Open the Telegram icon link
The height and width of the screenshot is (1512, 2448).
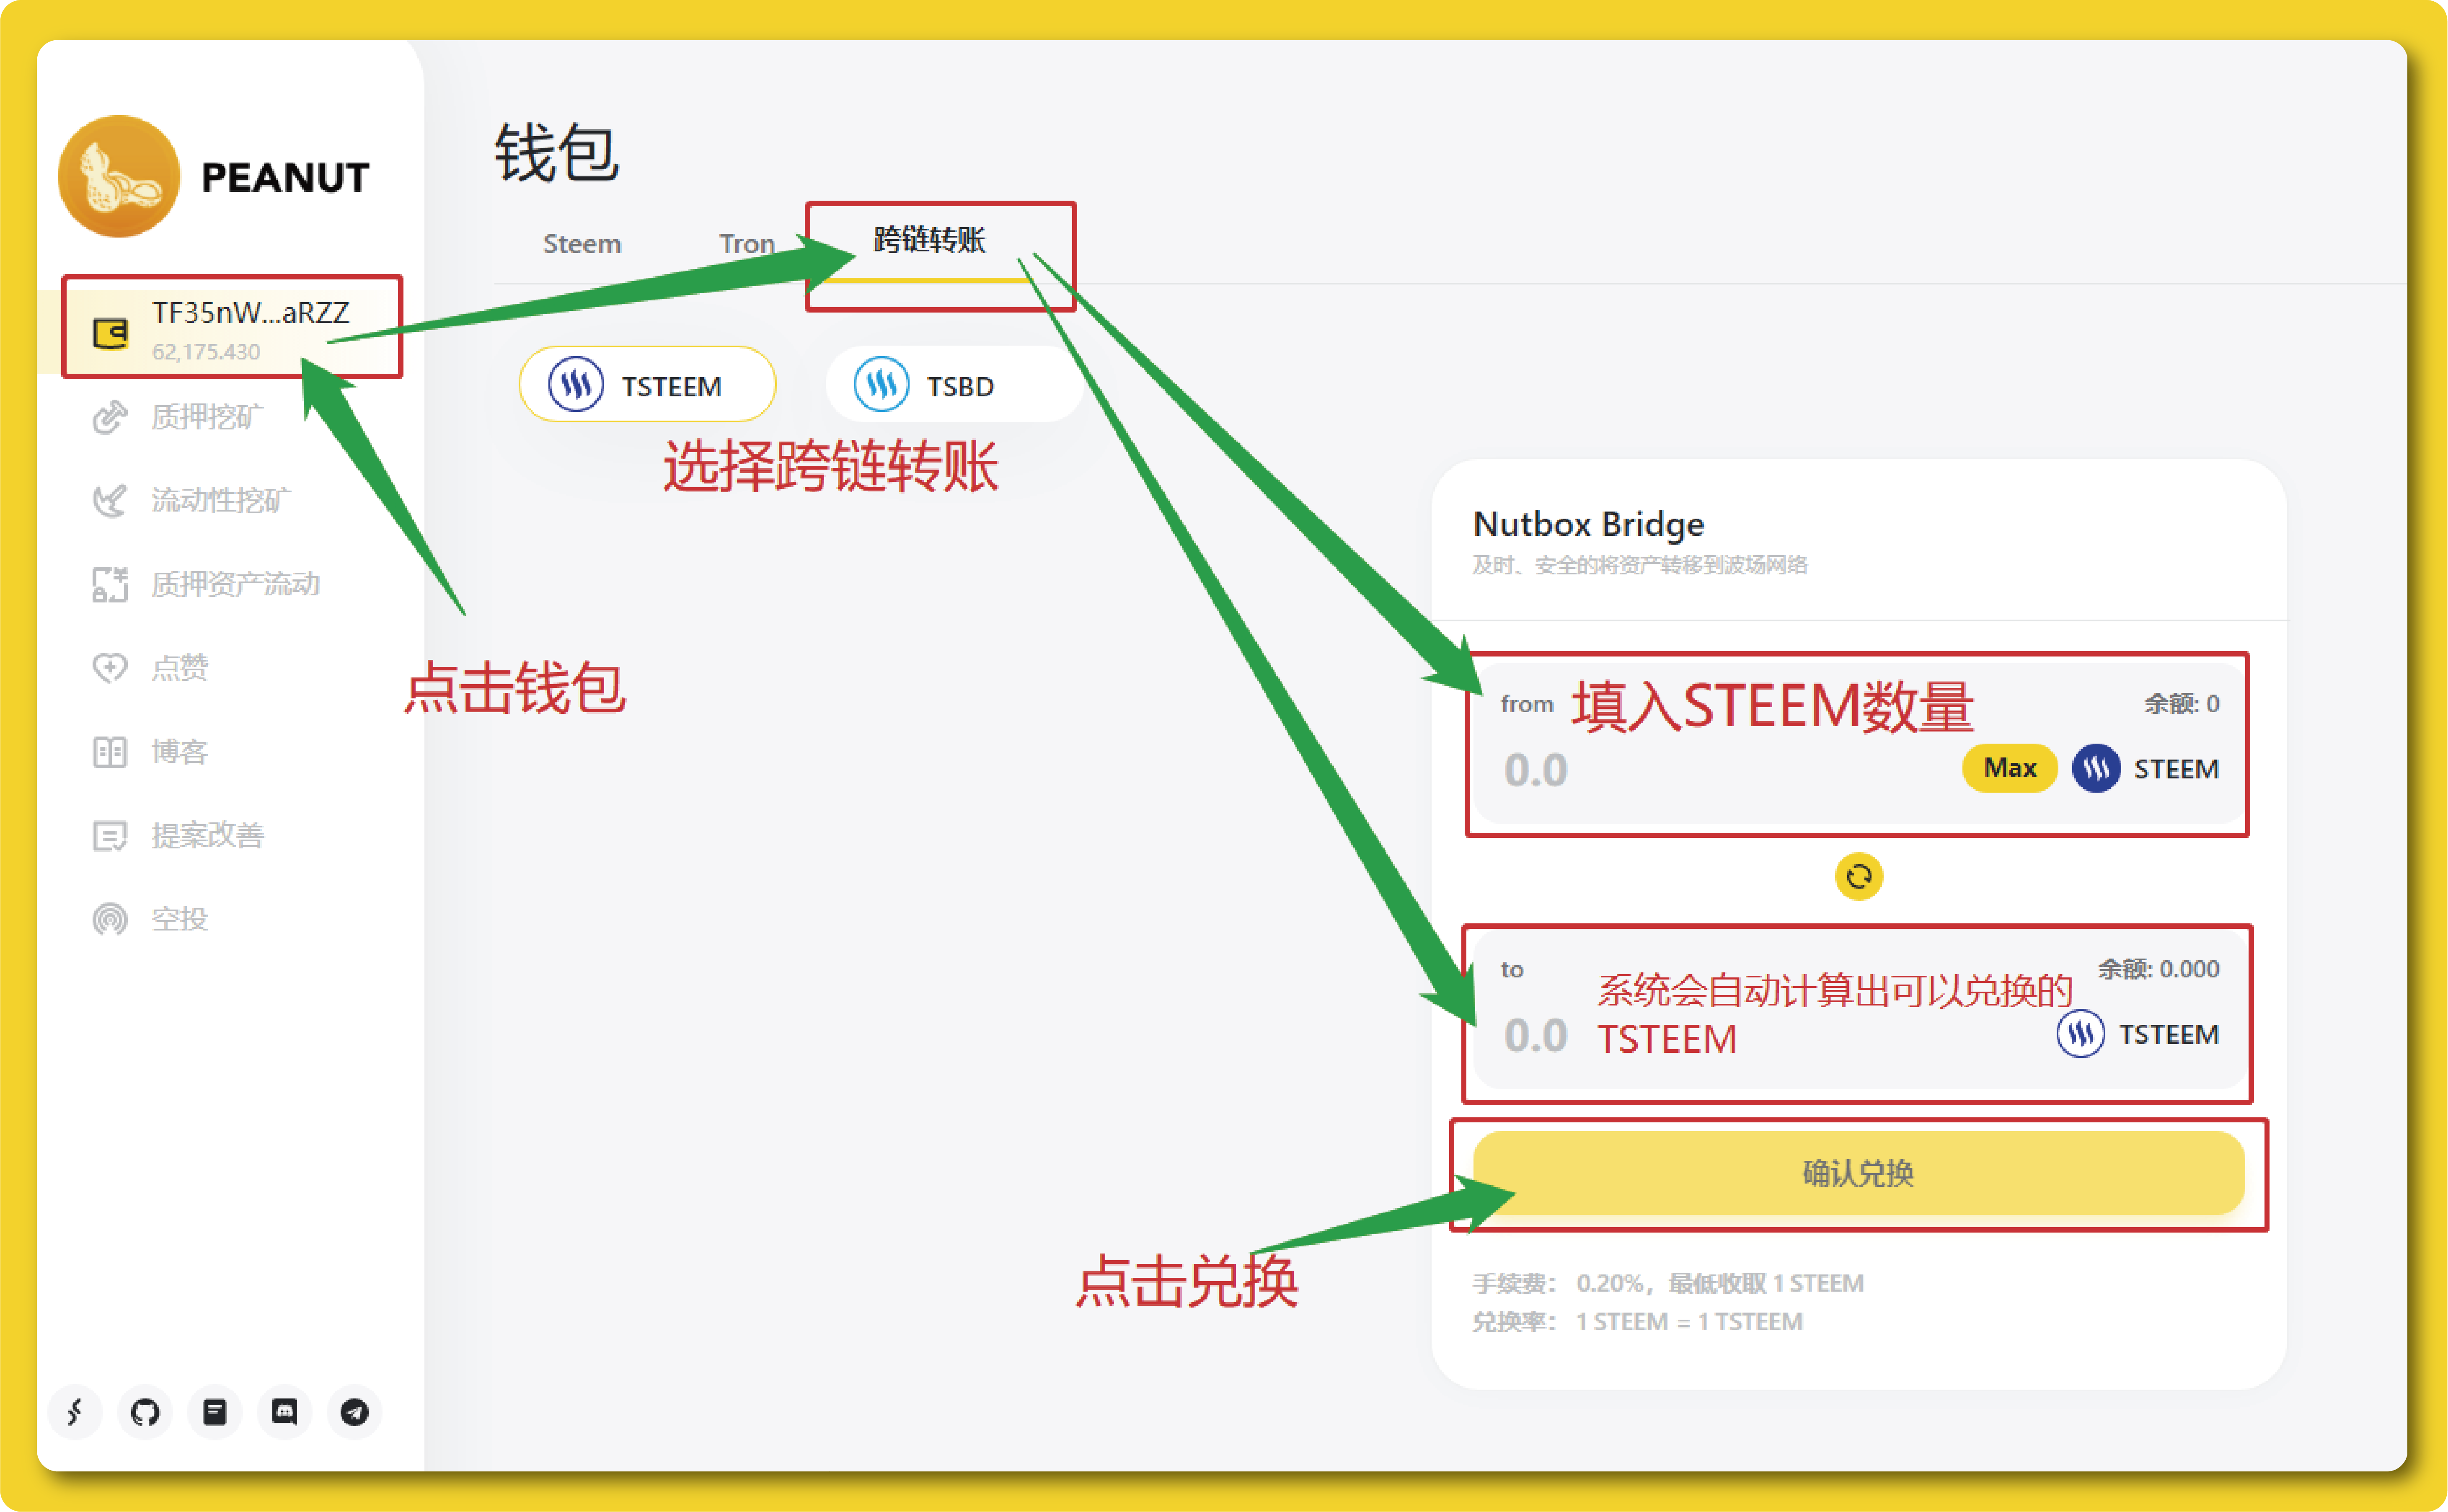tap(354, 1412)
